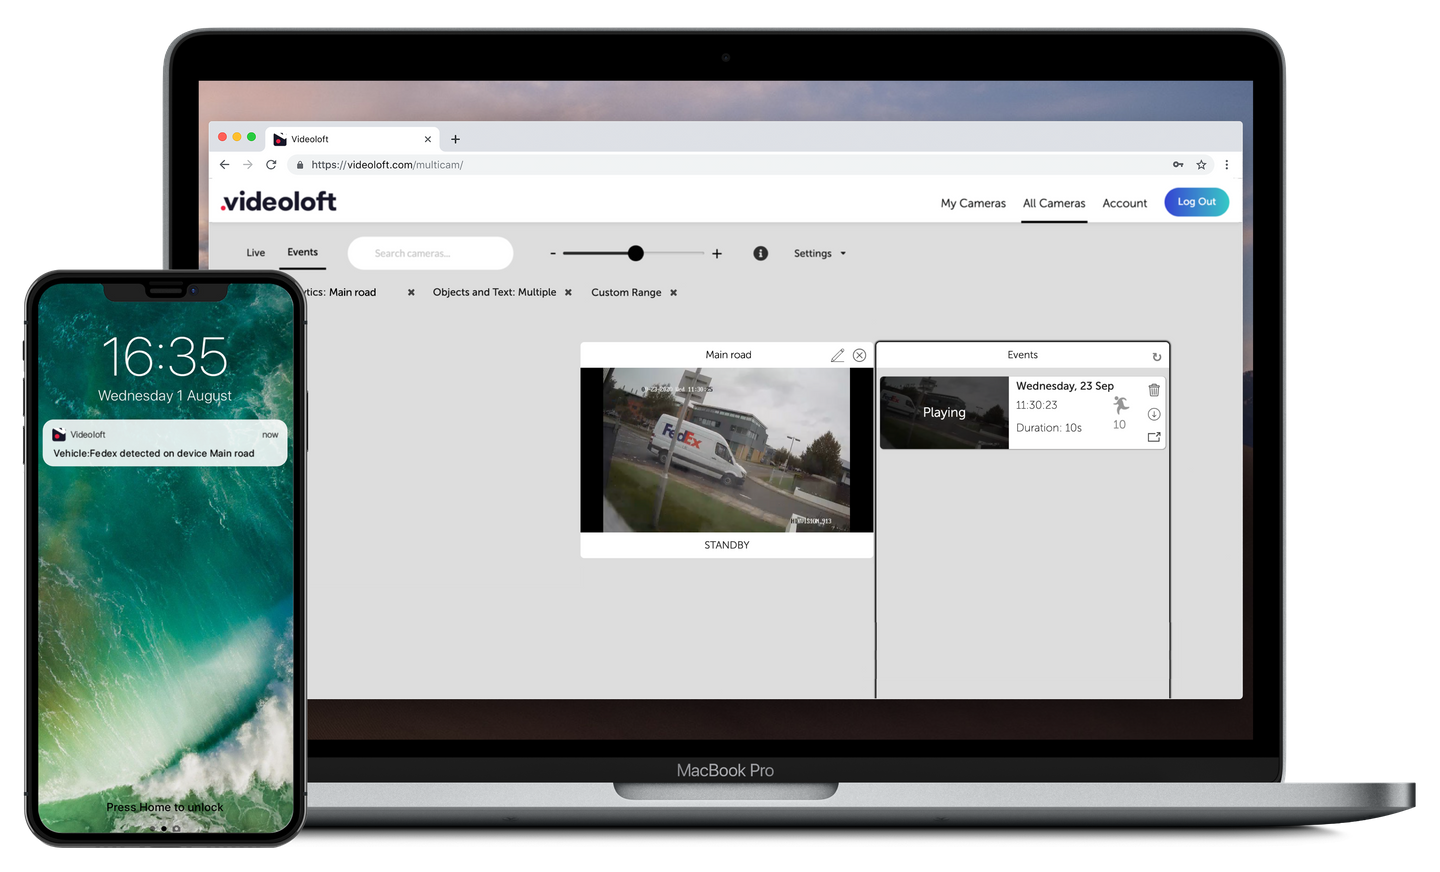Open My Cameras page
The image size is (1440, 872).
(x=973, y=203)
